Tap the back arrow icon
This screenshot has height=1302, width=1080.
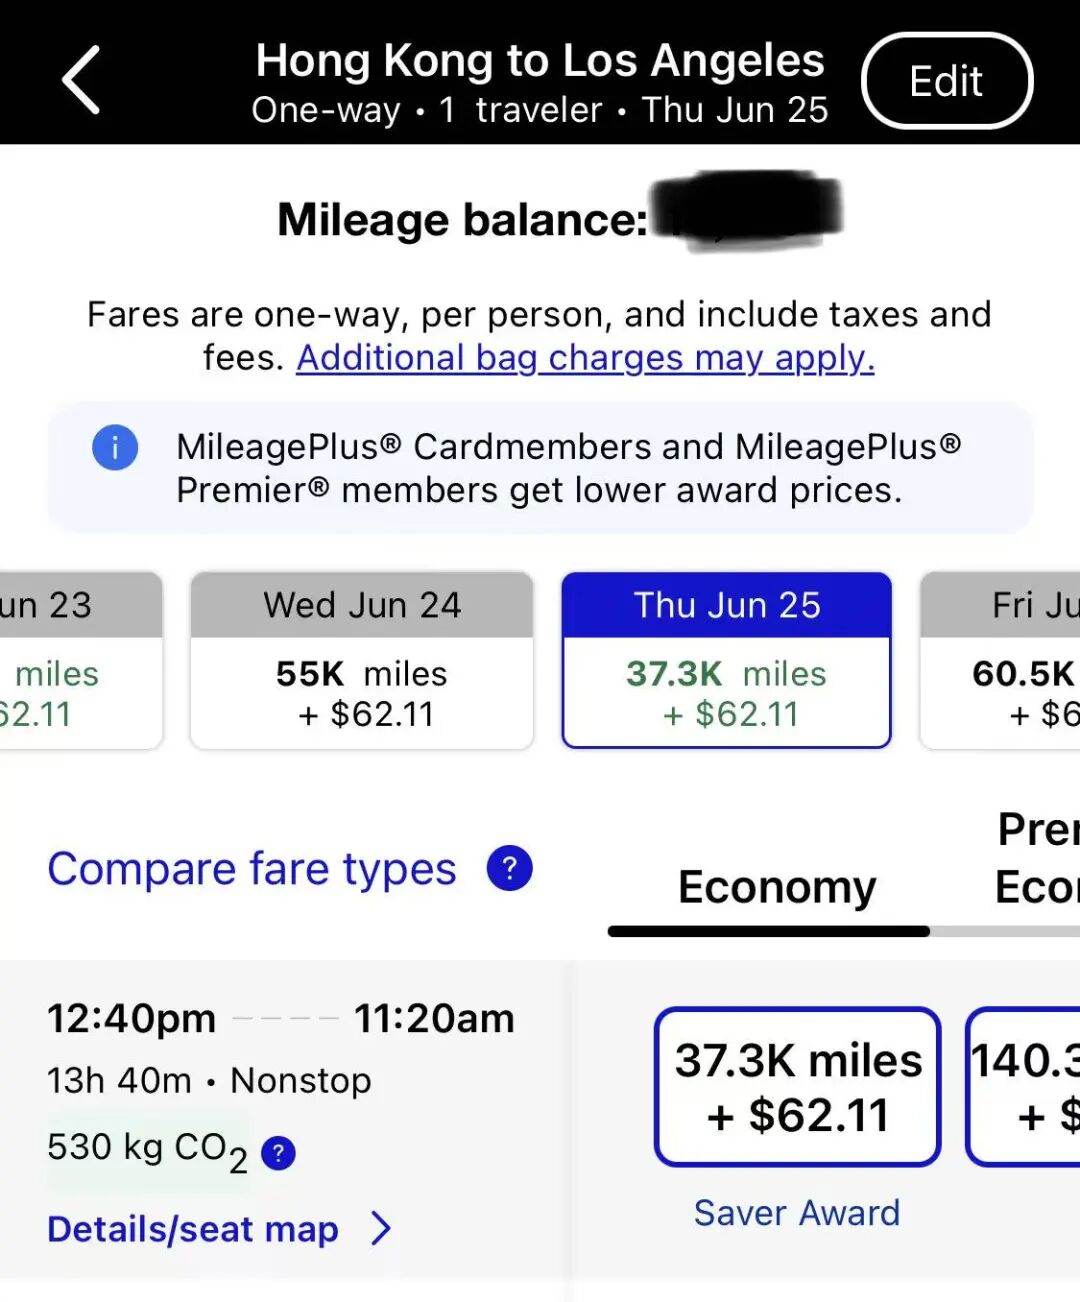[82, 80]
